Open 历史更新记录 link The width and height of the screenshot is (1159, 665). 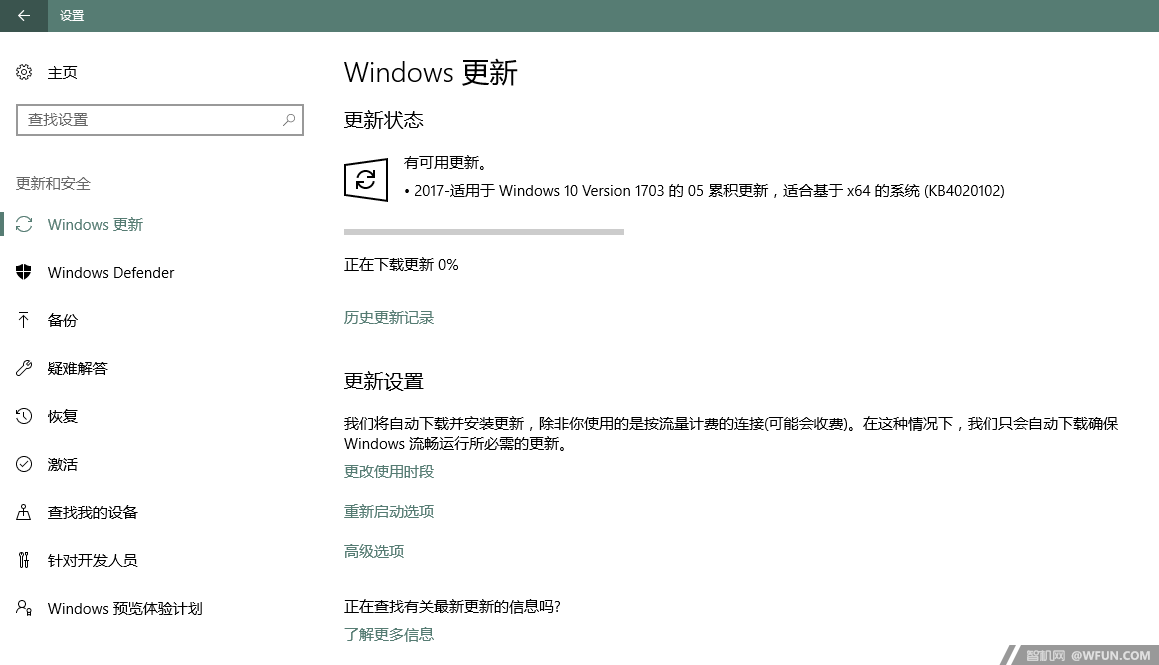pyautogui.click(x=389, y=318)
